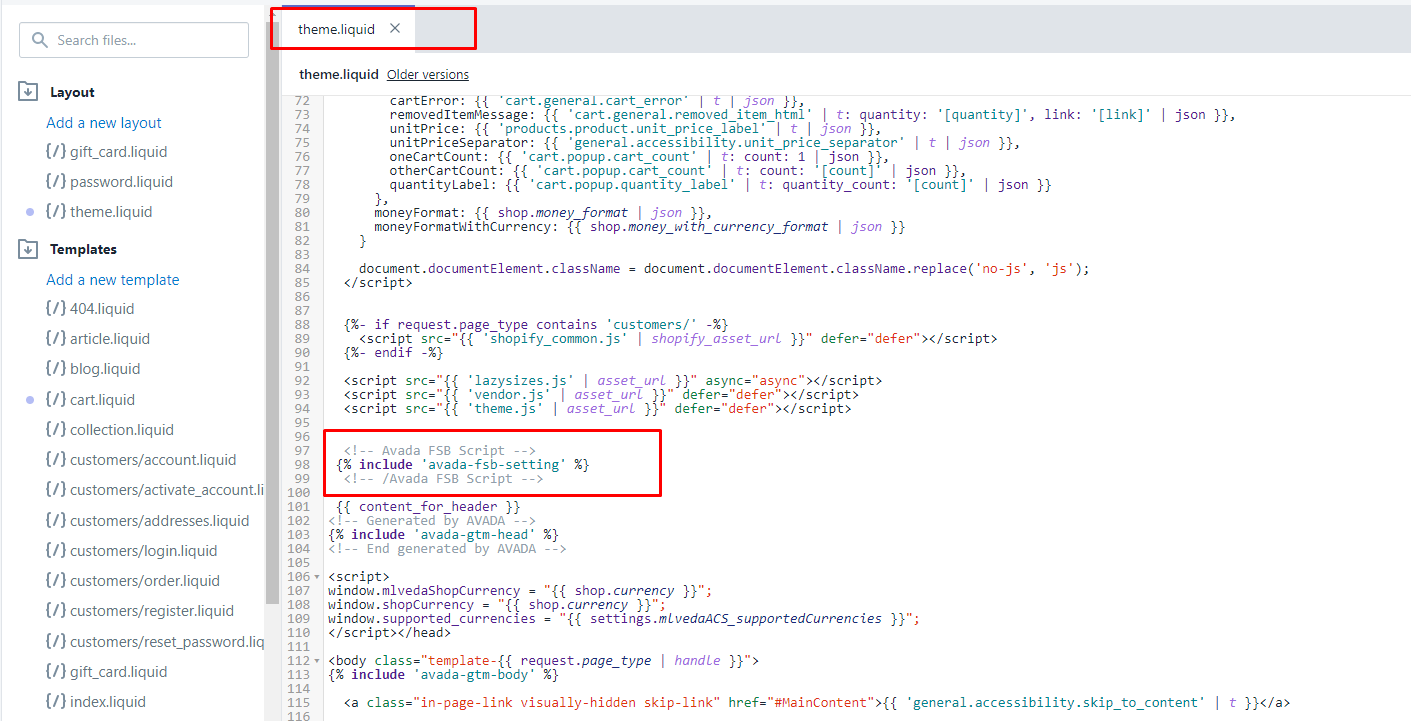
Task: Open theme.liquid in the sidebar
Action: [111, 212]
